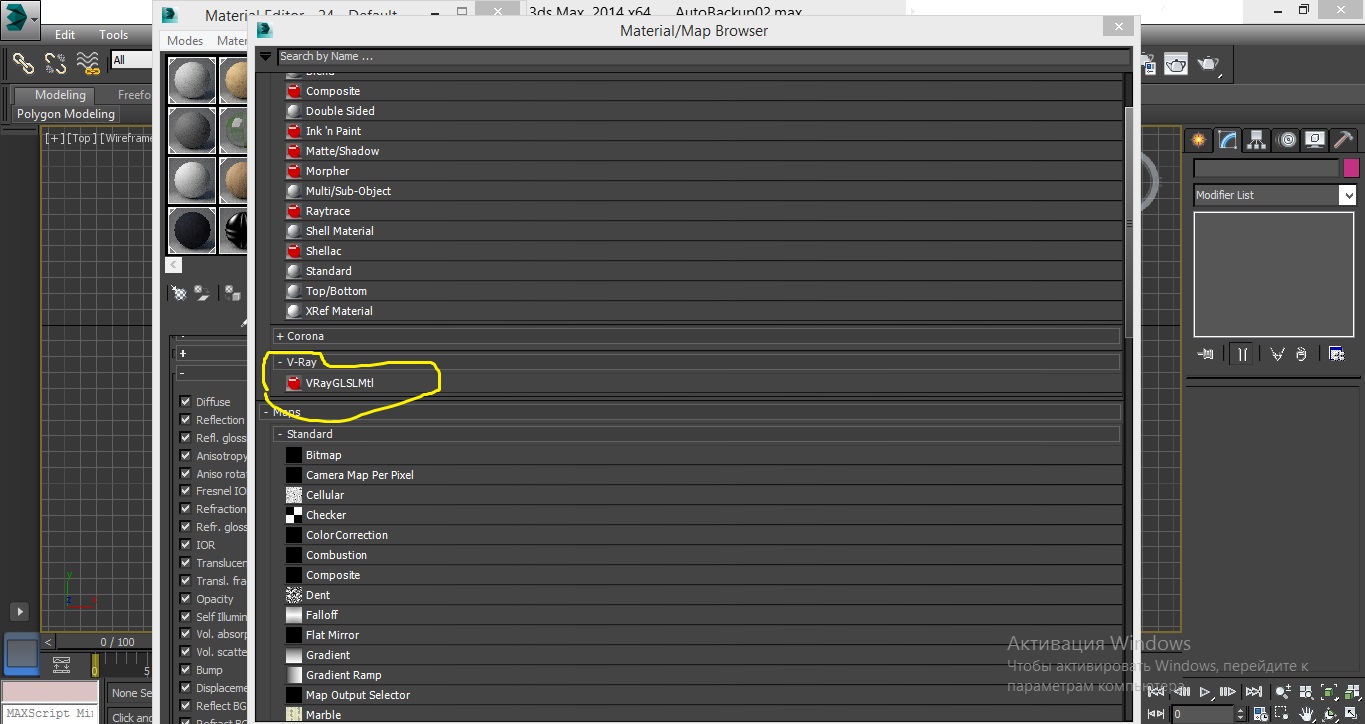Click the Play Animation control
This screenshot has width=1365, height=724.
click(1205, 692)
